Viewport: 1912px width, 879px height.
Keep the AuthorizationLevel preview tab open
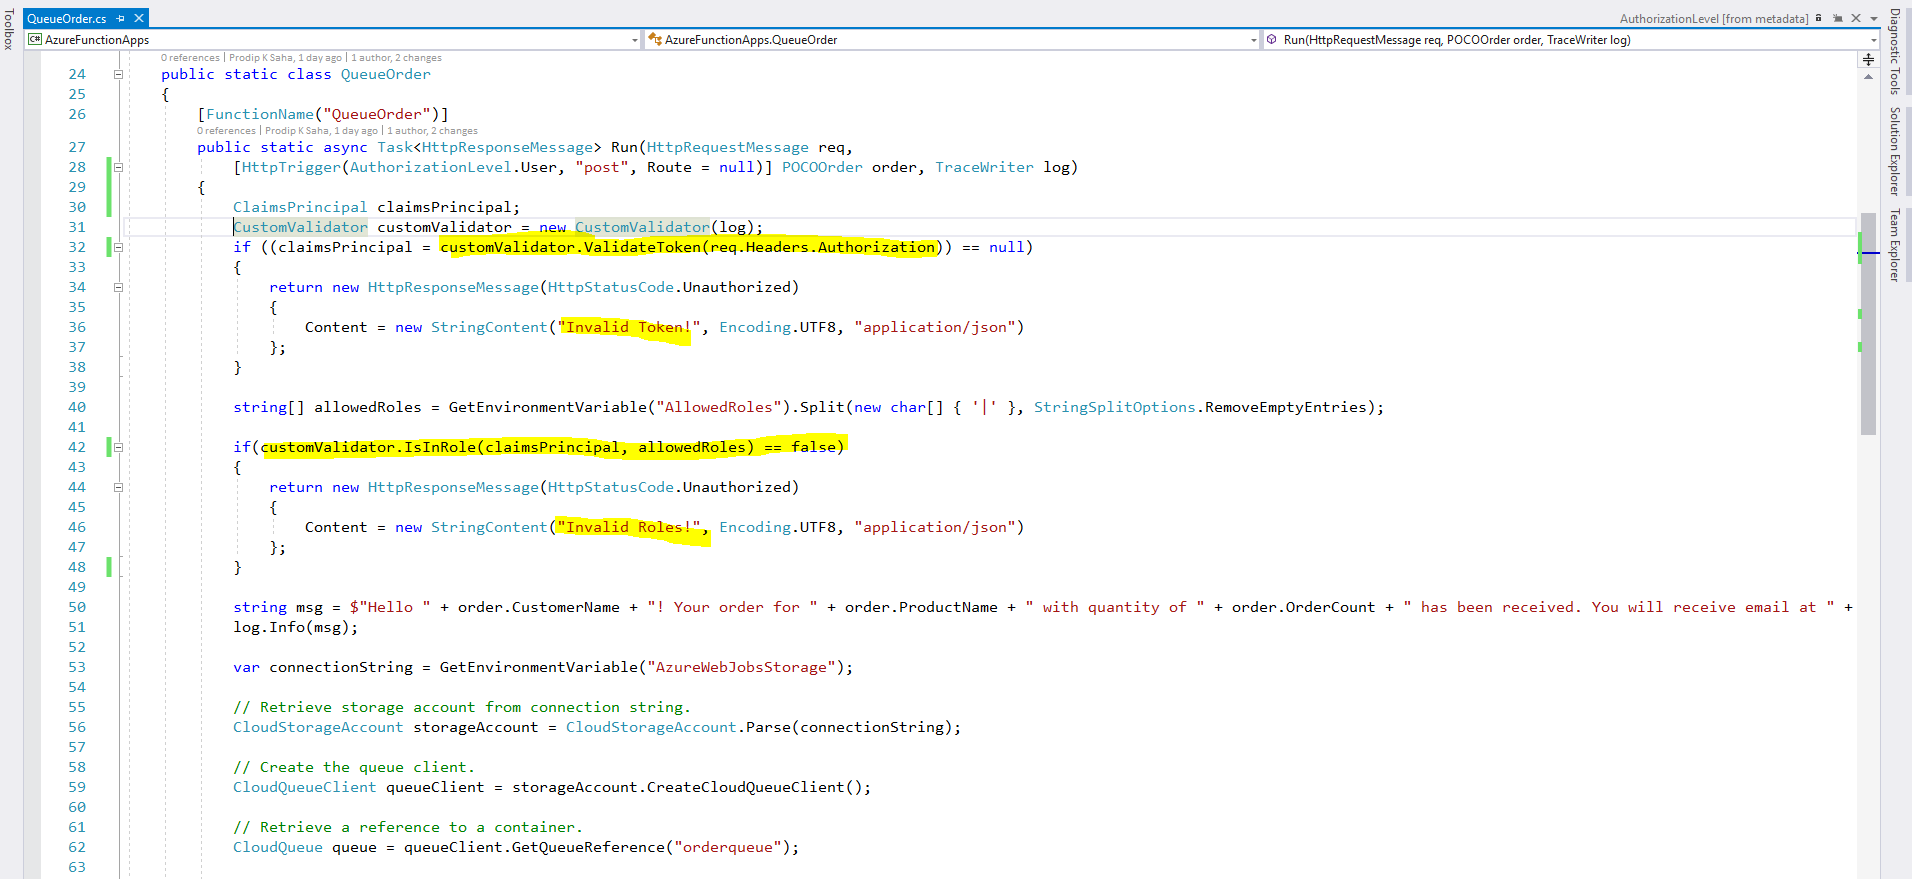click(1838, 18)
